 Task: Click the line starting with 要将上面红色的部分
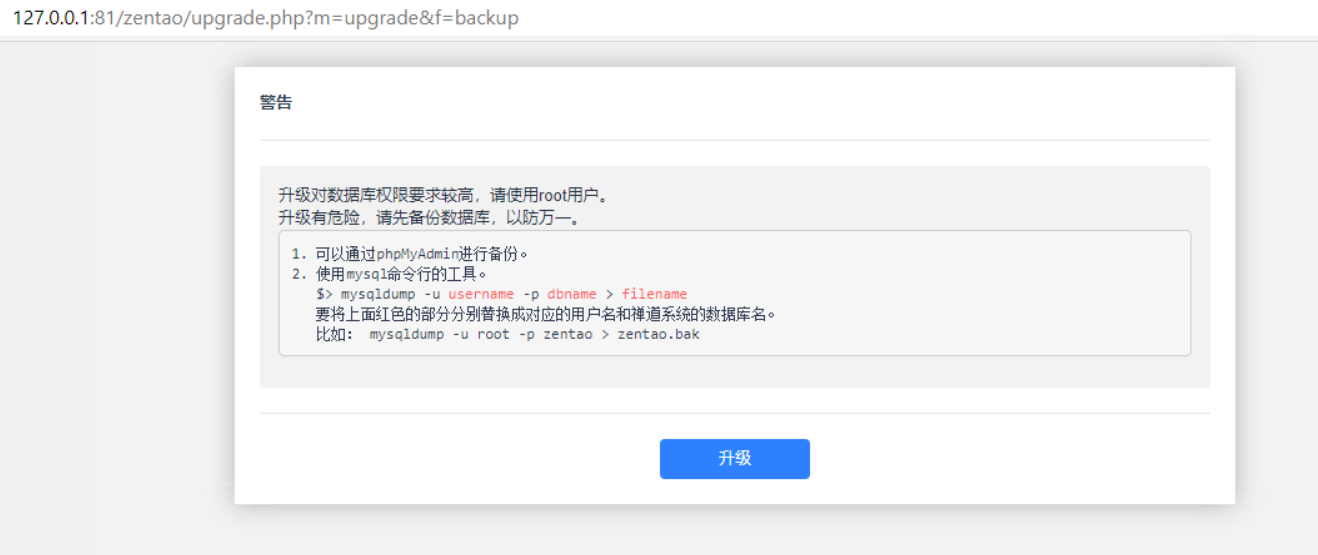click(545, 314)
